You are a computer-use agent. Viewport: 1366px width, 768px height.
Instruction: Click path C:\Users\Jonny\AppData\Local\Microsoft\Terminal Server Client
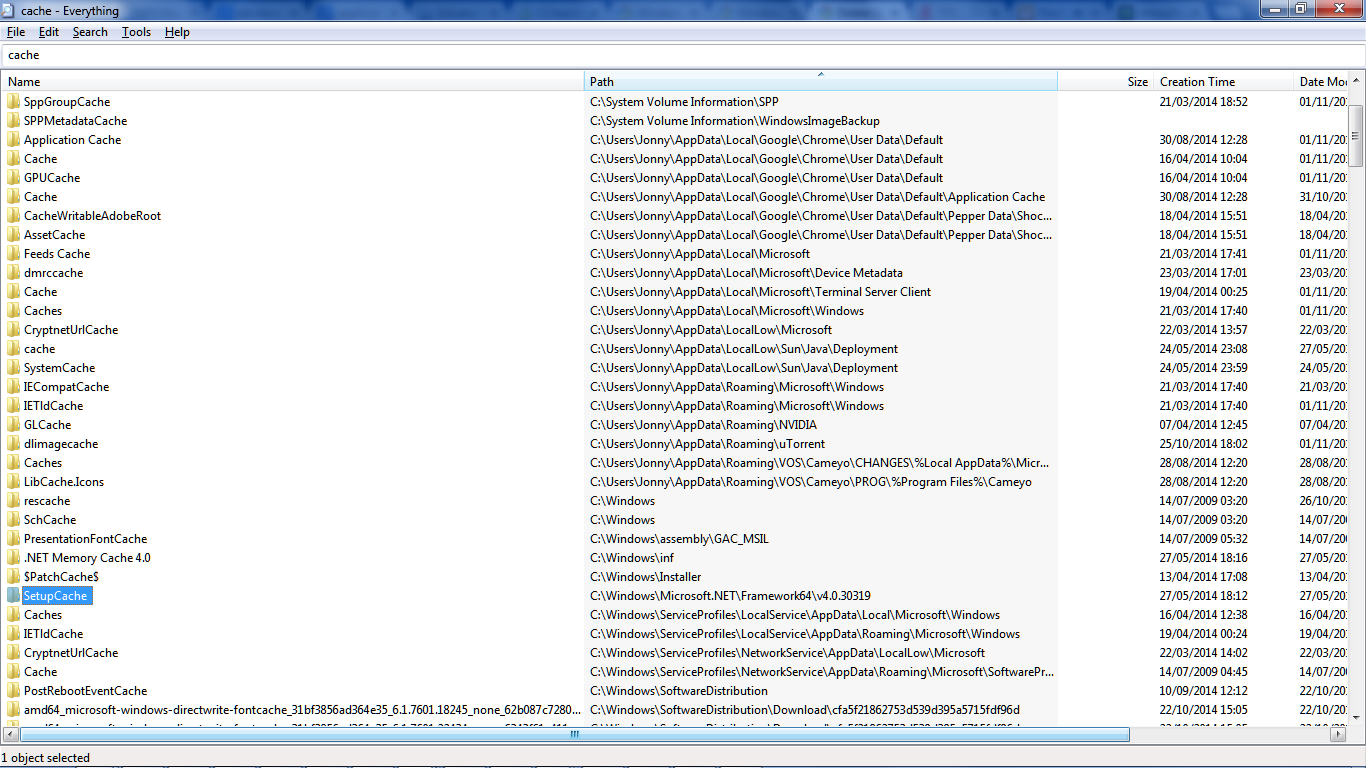(x=760, y=292)
